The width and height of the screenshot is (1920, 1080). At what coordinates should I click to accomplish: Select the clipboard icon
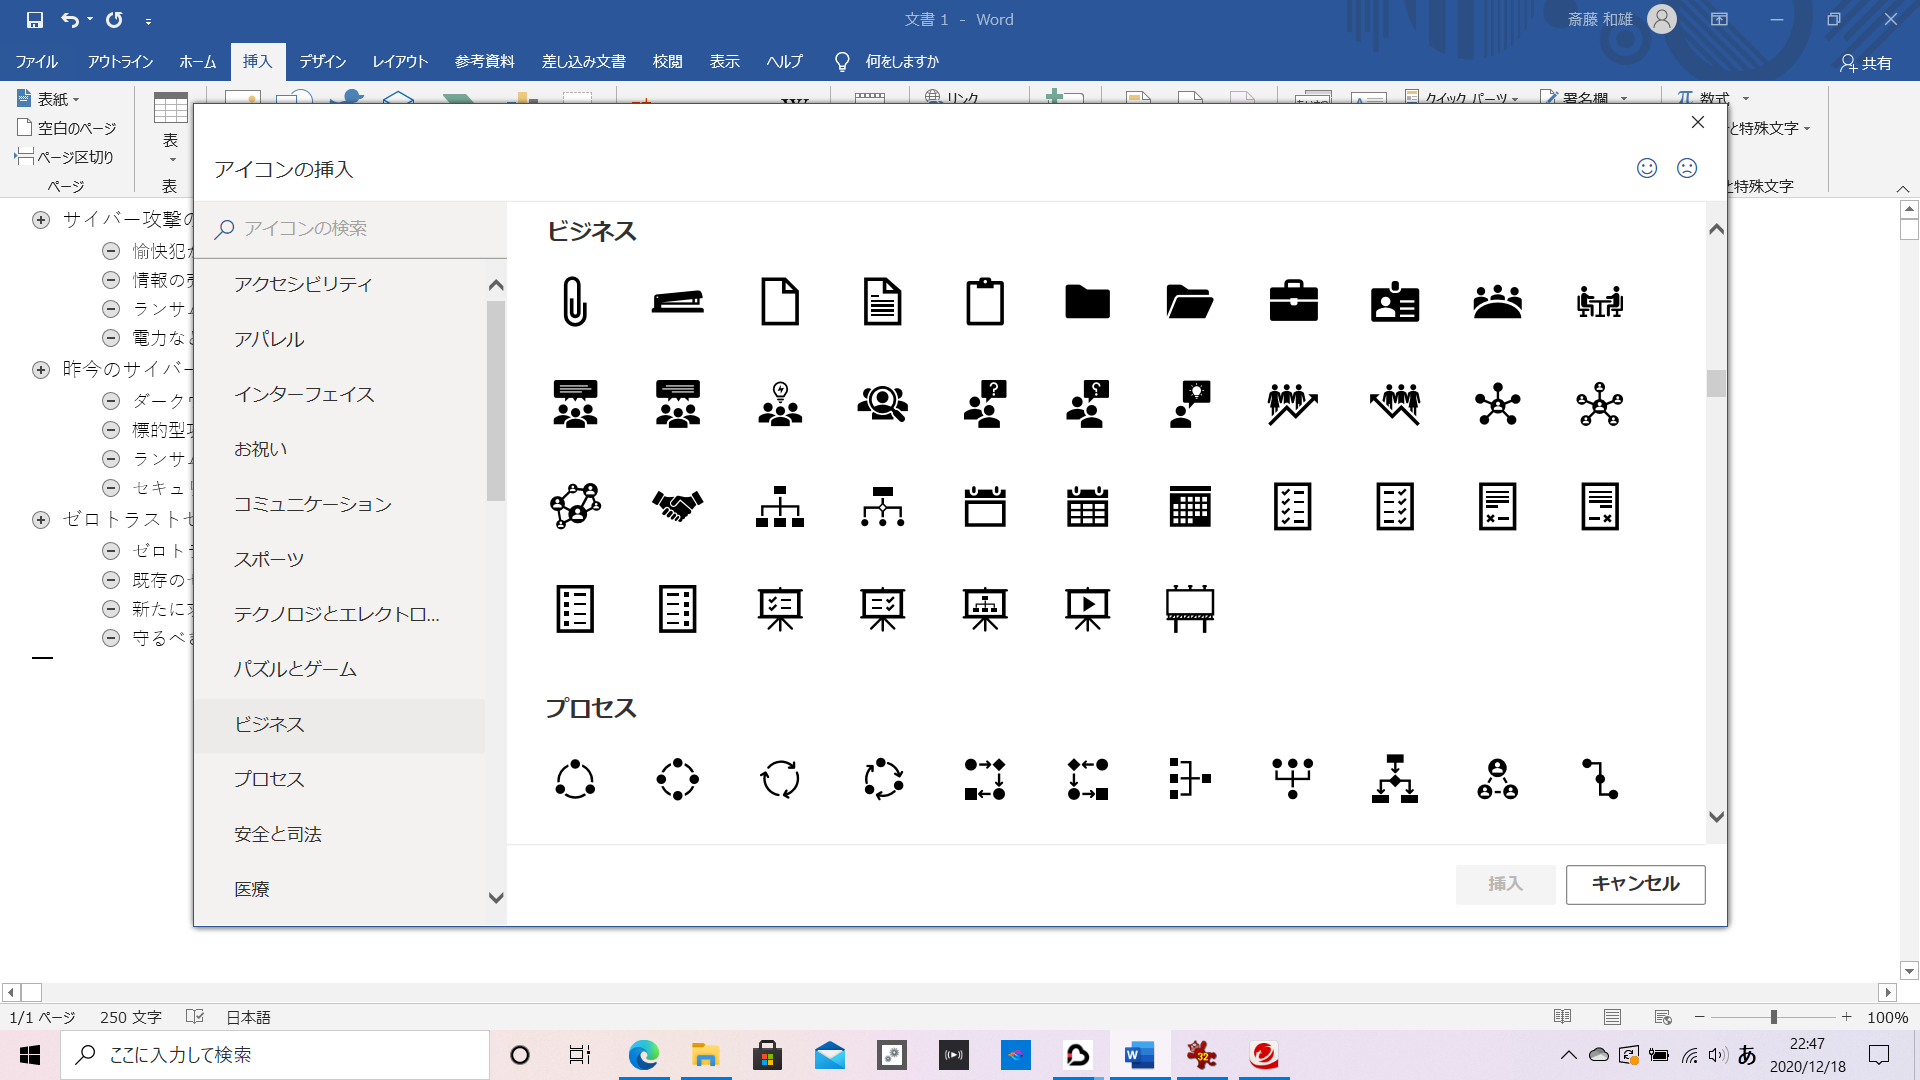pyautogui.click(x=985, y=301)
